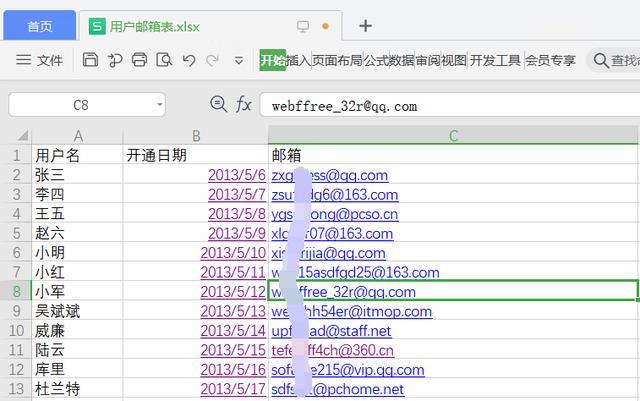Click the plus icon to add new tab
This screenshot has height=401, width=640.
(x=365, y=26)
